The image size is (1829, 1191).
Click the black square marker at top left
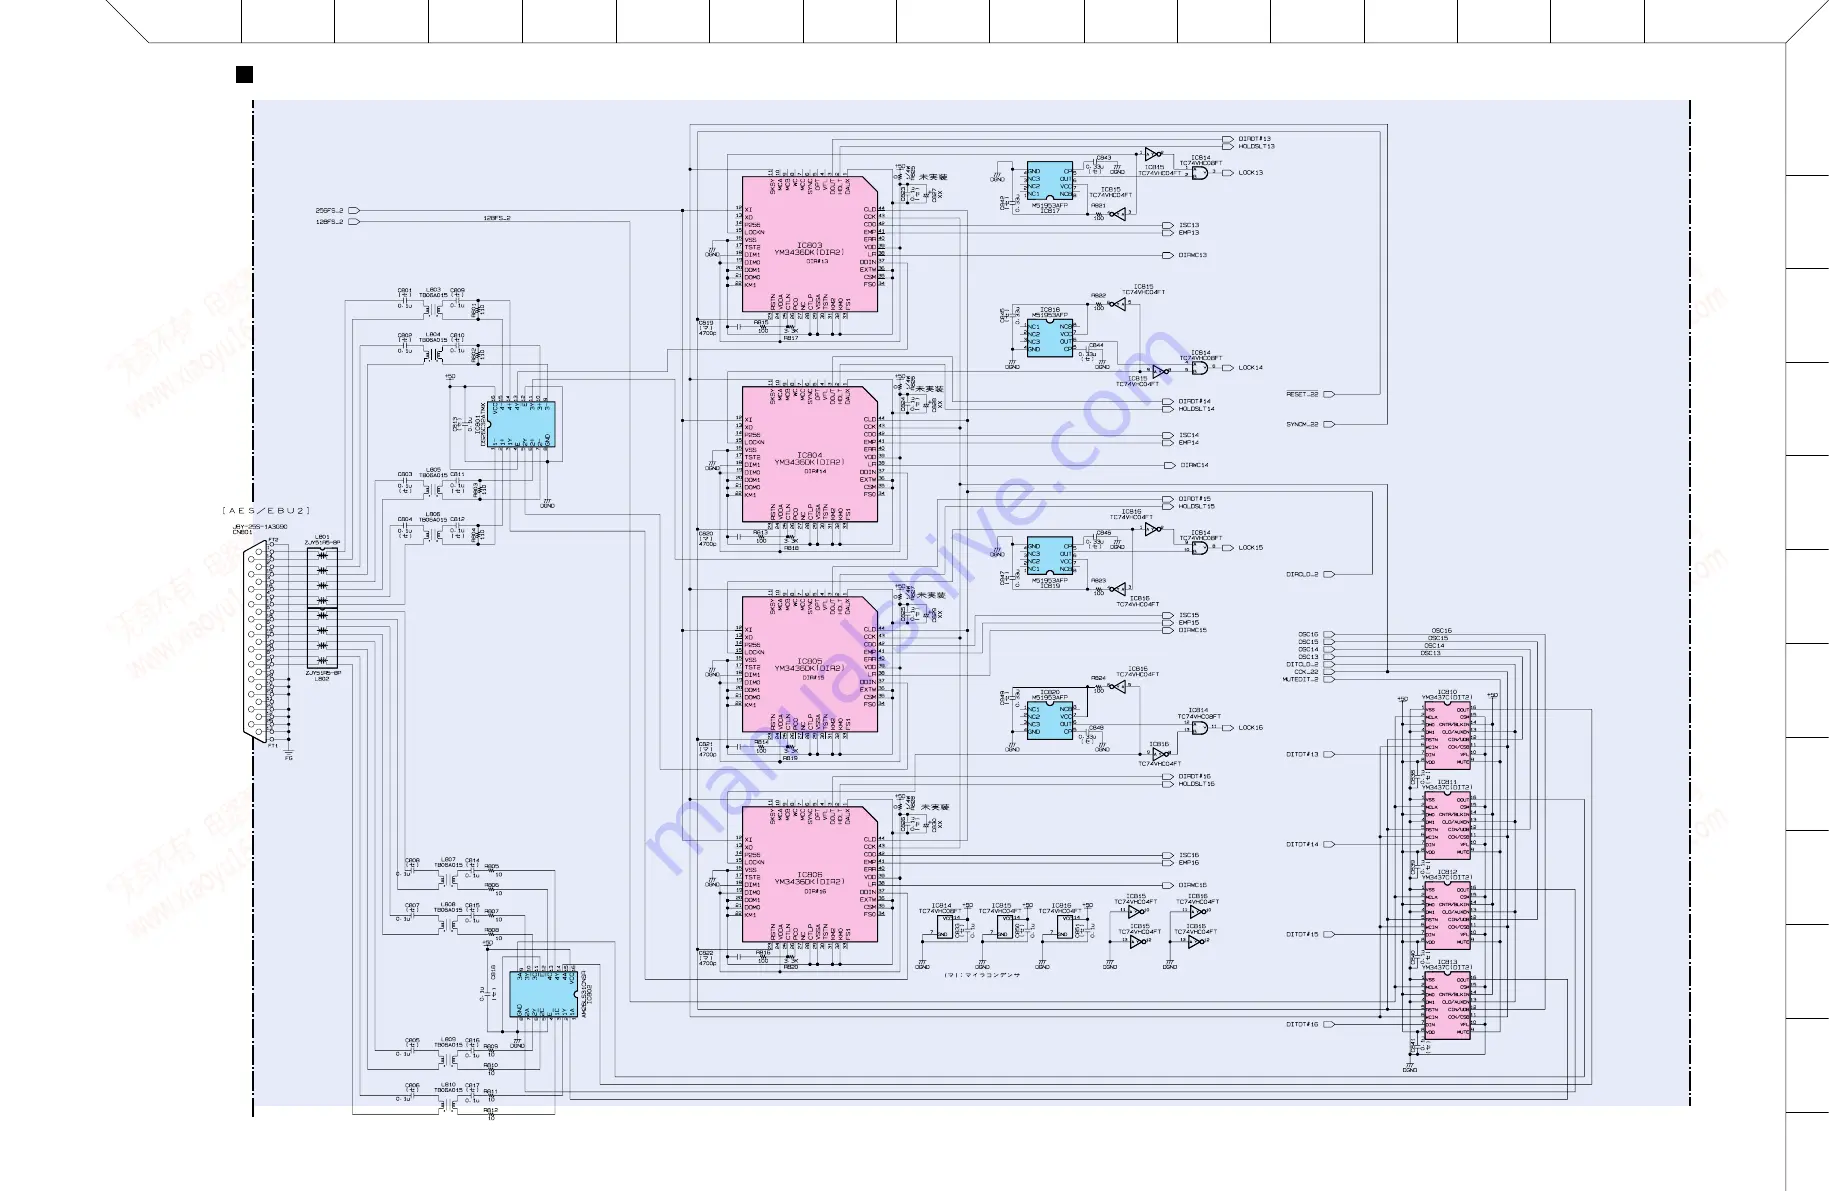click(244, 74)
